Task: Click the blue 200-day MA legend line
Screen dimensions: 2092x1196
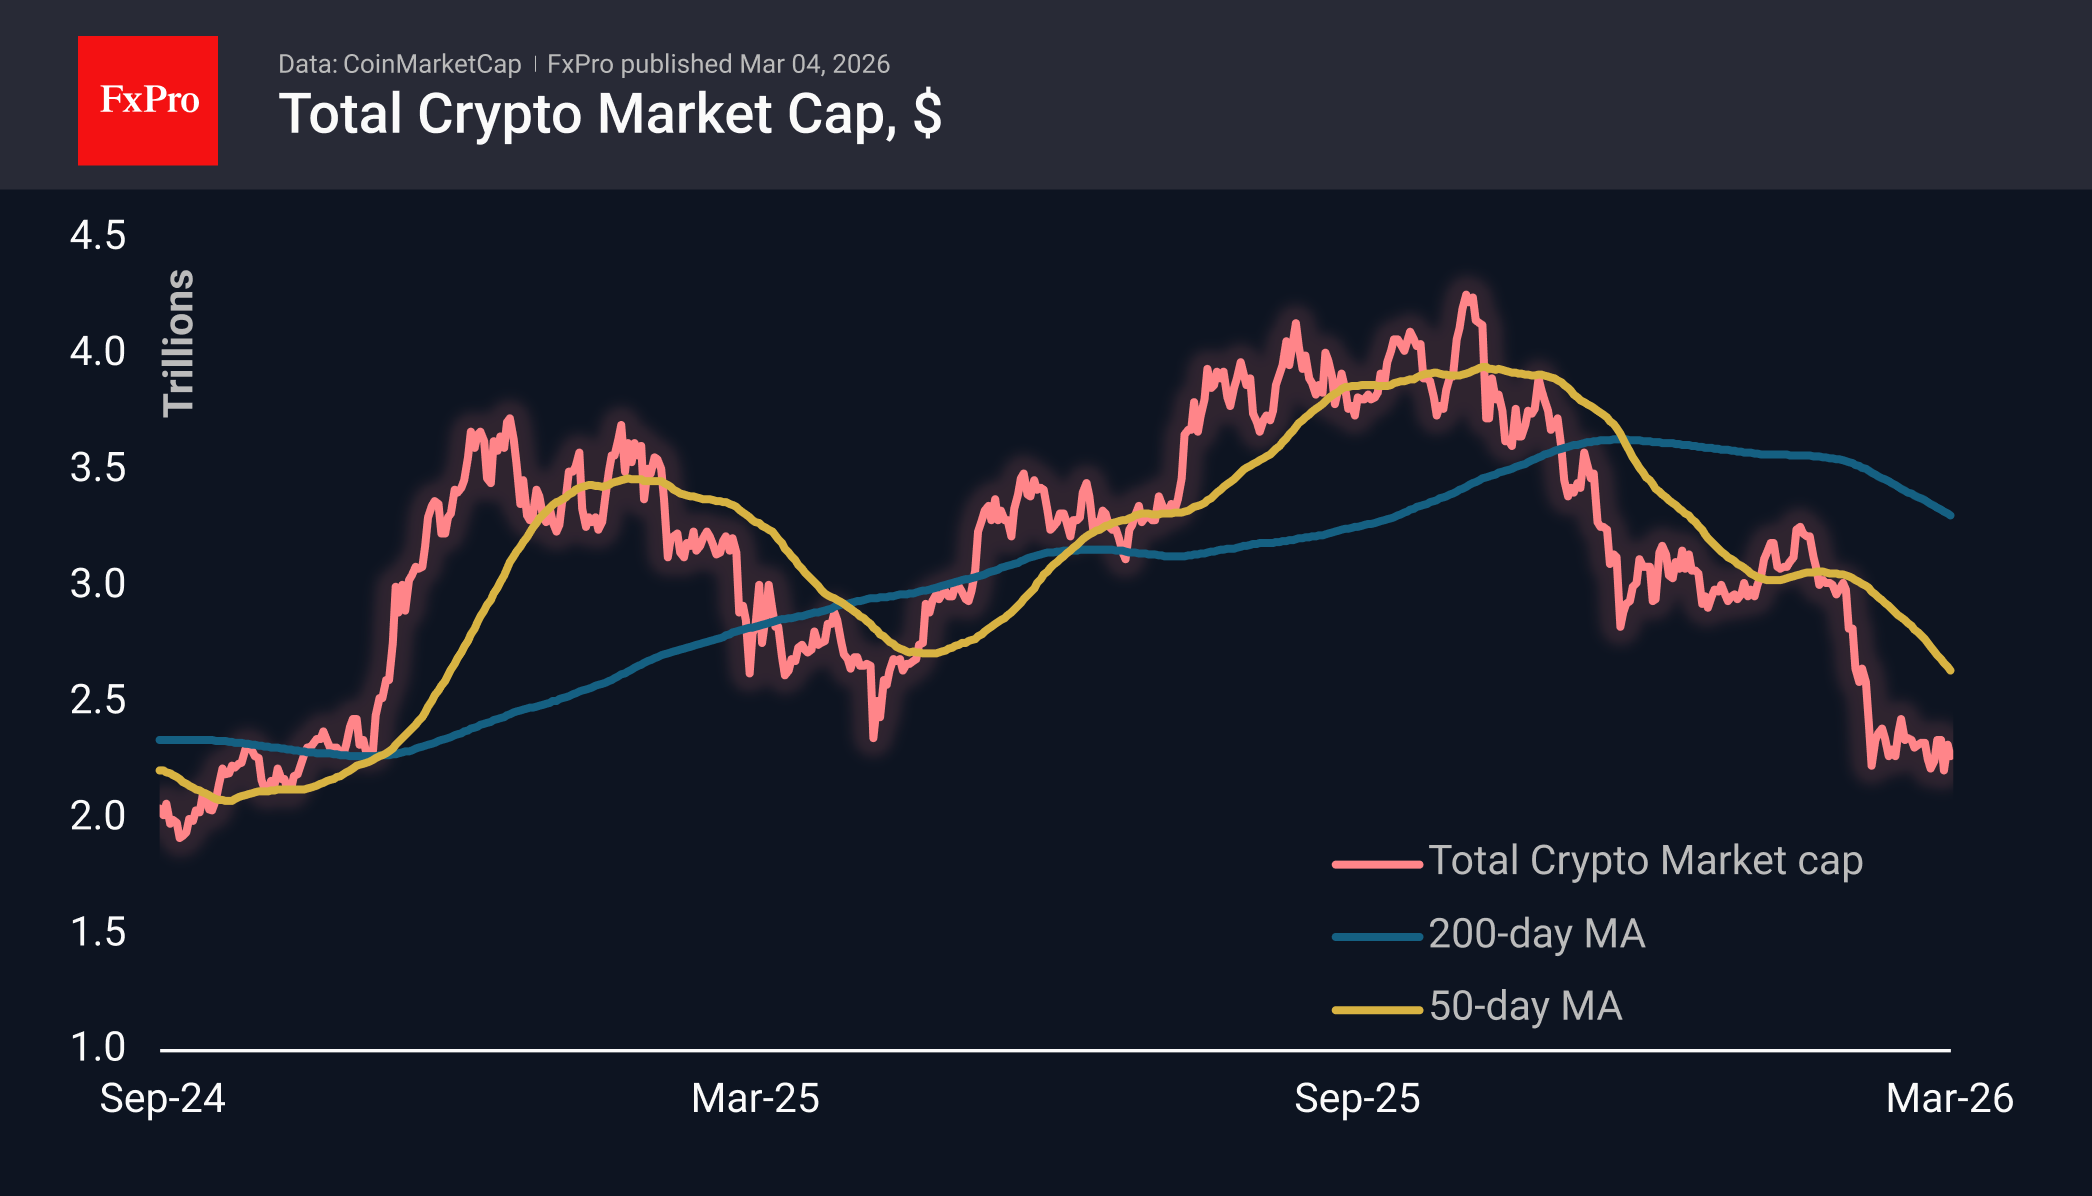Action: [x=1377, y=937]
